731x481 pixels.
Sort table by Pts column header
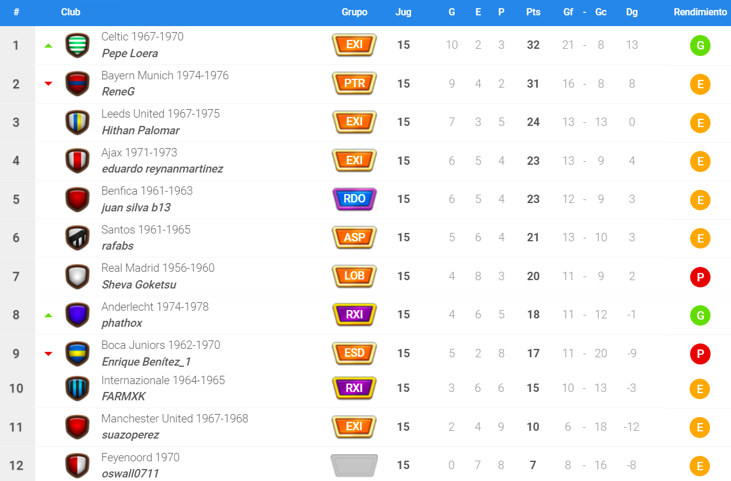[x=533, y=12]
